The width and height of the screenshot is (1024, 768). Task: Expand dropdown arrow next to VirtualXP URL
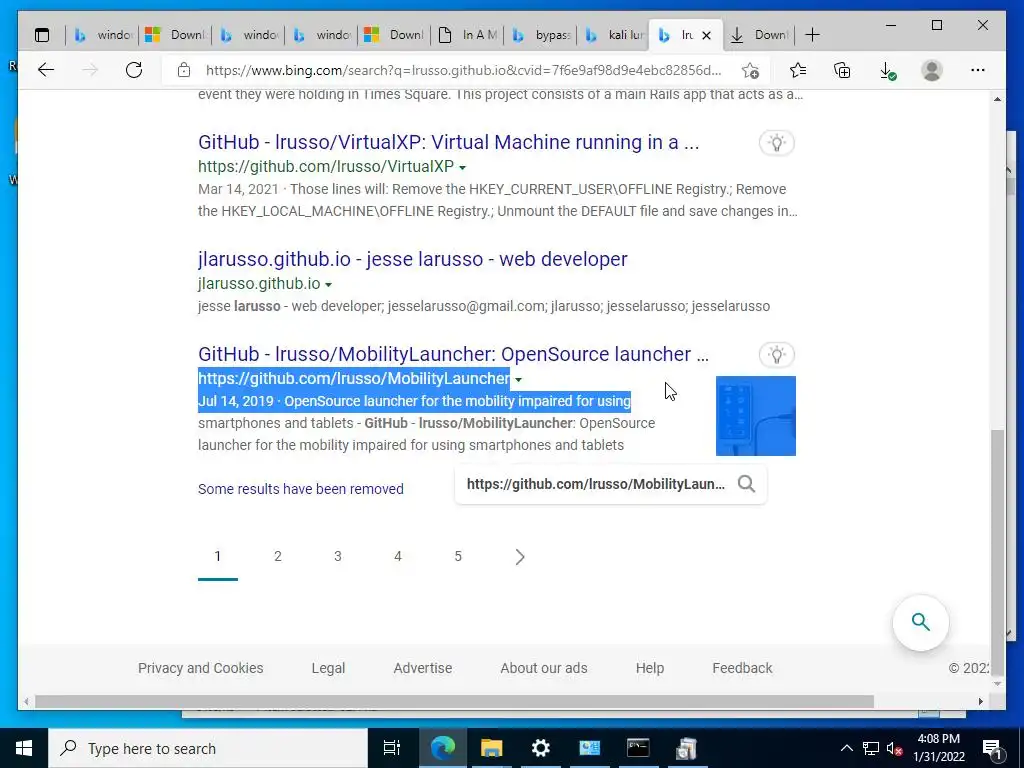click(462, 168)
